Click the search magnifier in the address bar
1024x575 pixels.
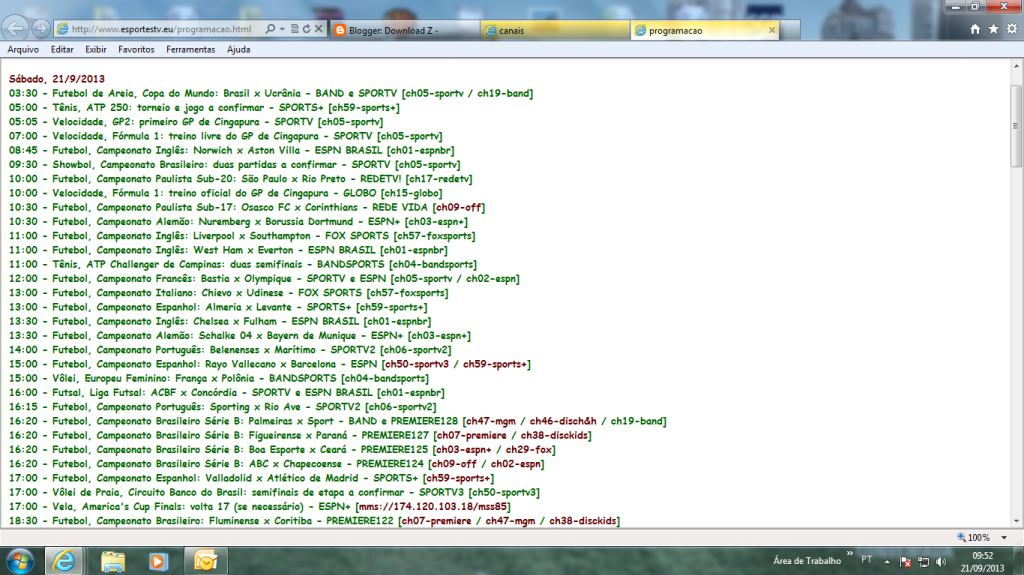pos(271,30)
